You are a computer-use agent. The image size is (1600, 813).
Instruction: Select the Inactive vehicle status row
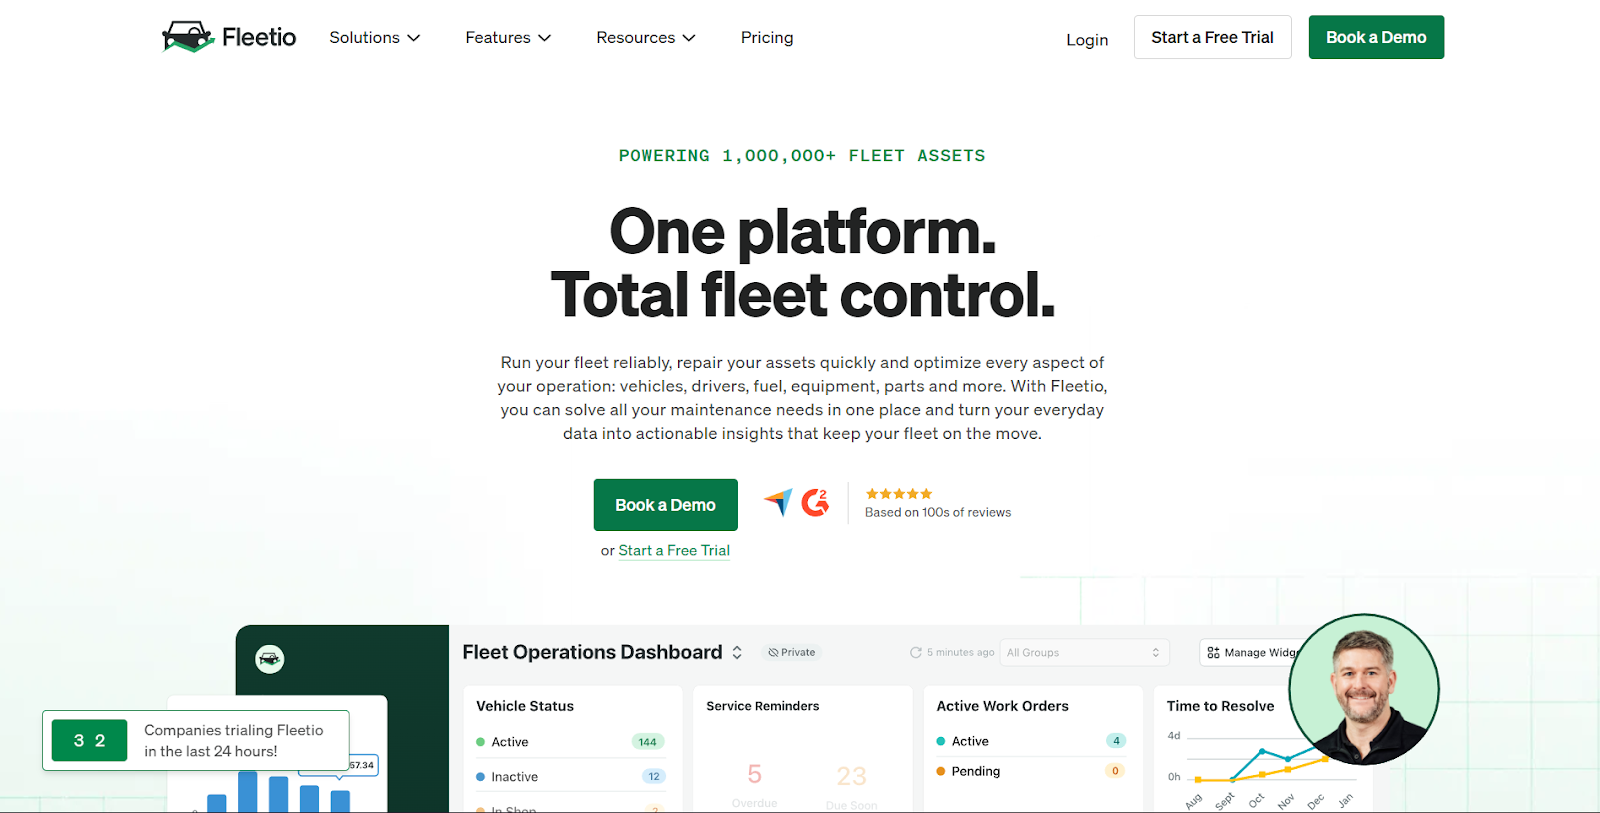[x=570, y=777]
